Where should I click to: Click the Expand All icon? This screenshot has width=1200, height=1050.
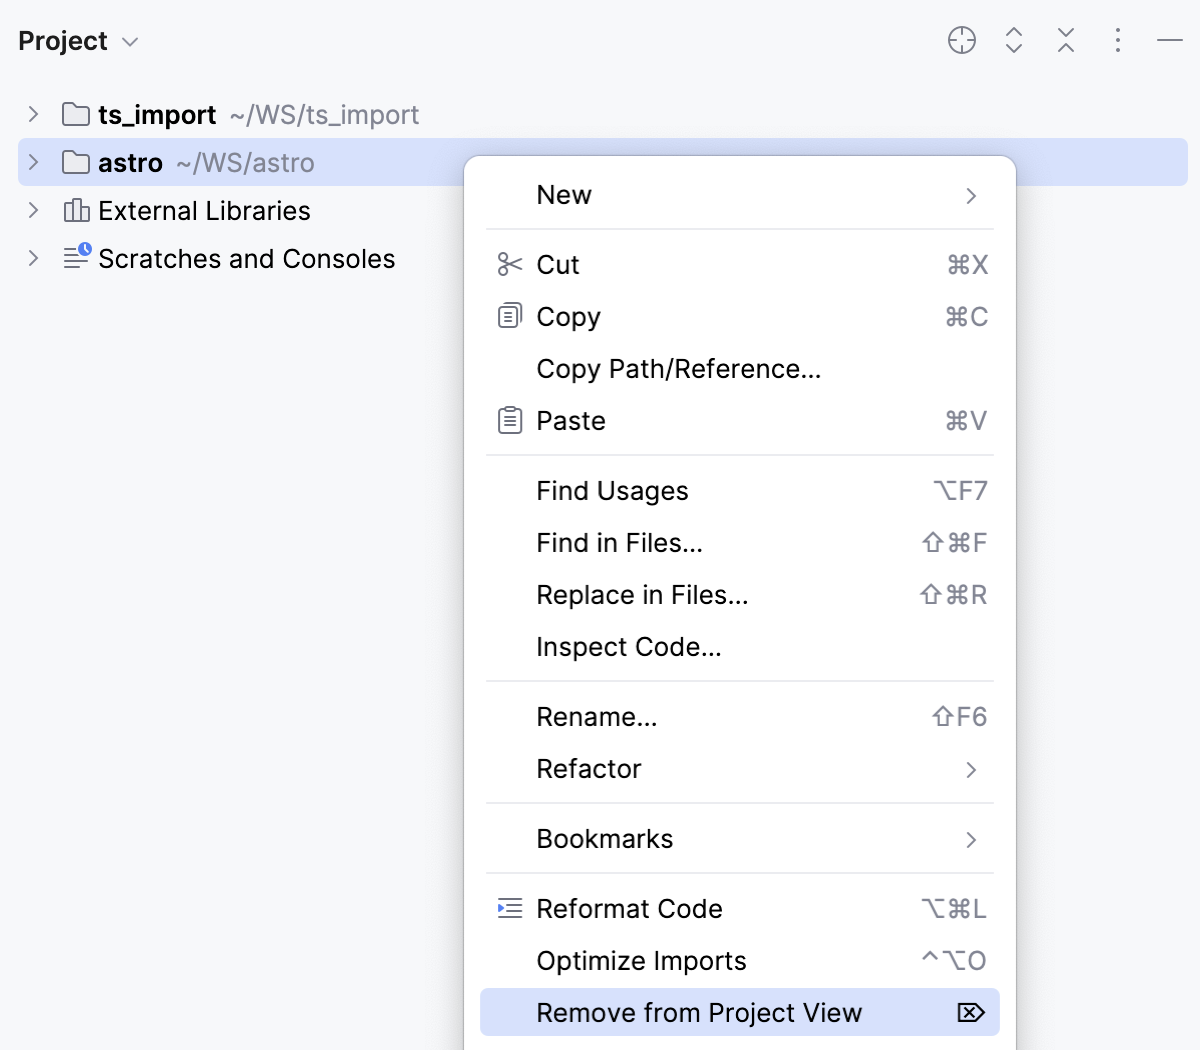1013,41
